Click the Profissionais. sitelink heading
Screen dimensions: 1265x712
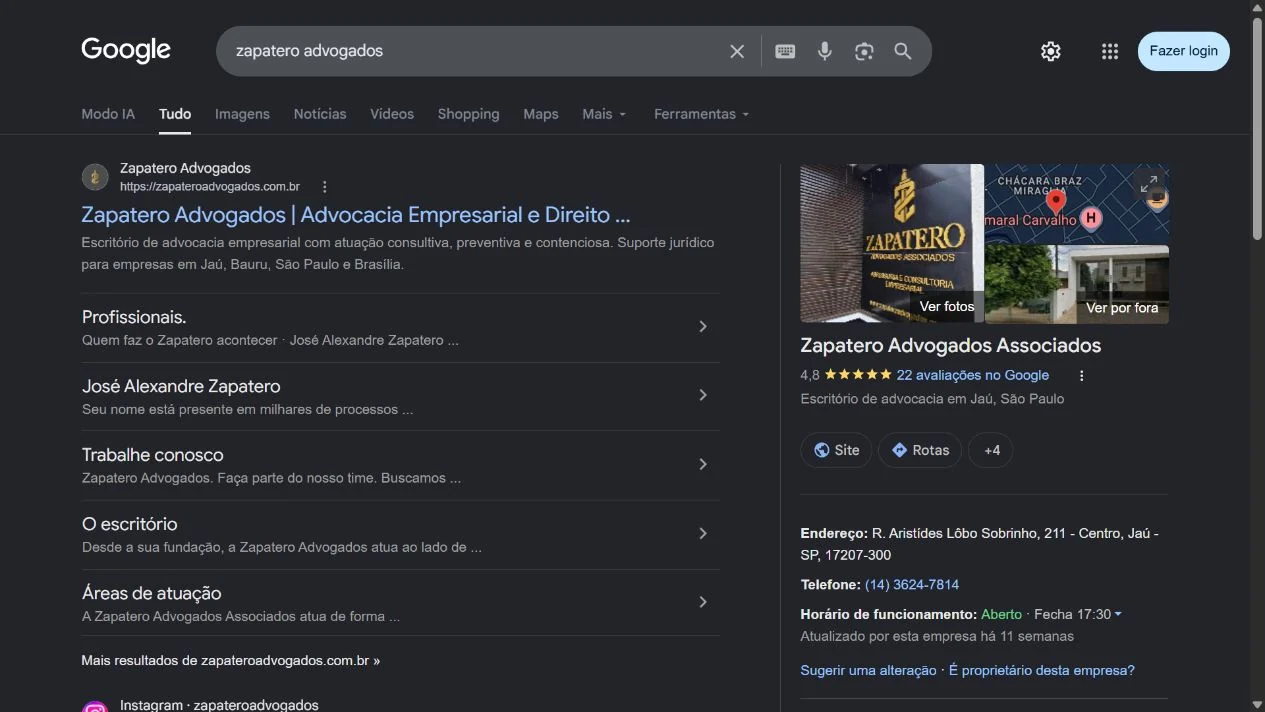click(134, 317)
